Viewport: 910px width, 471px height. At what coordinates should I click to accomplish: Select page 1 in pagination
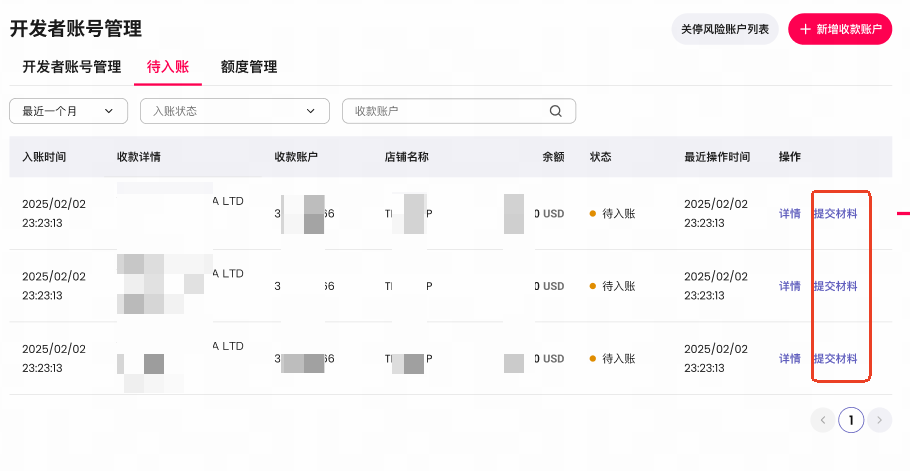851,420
